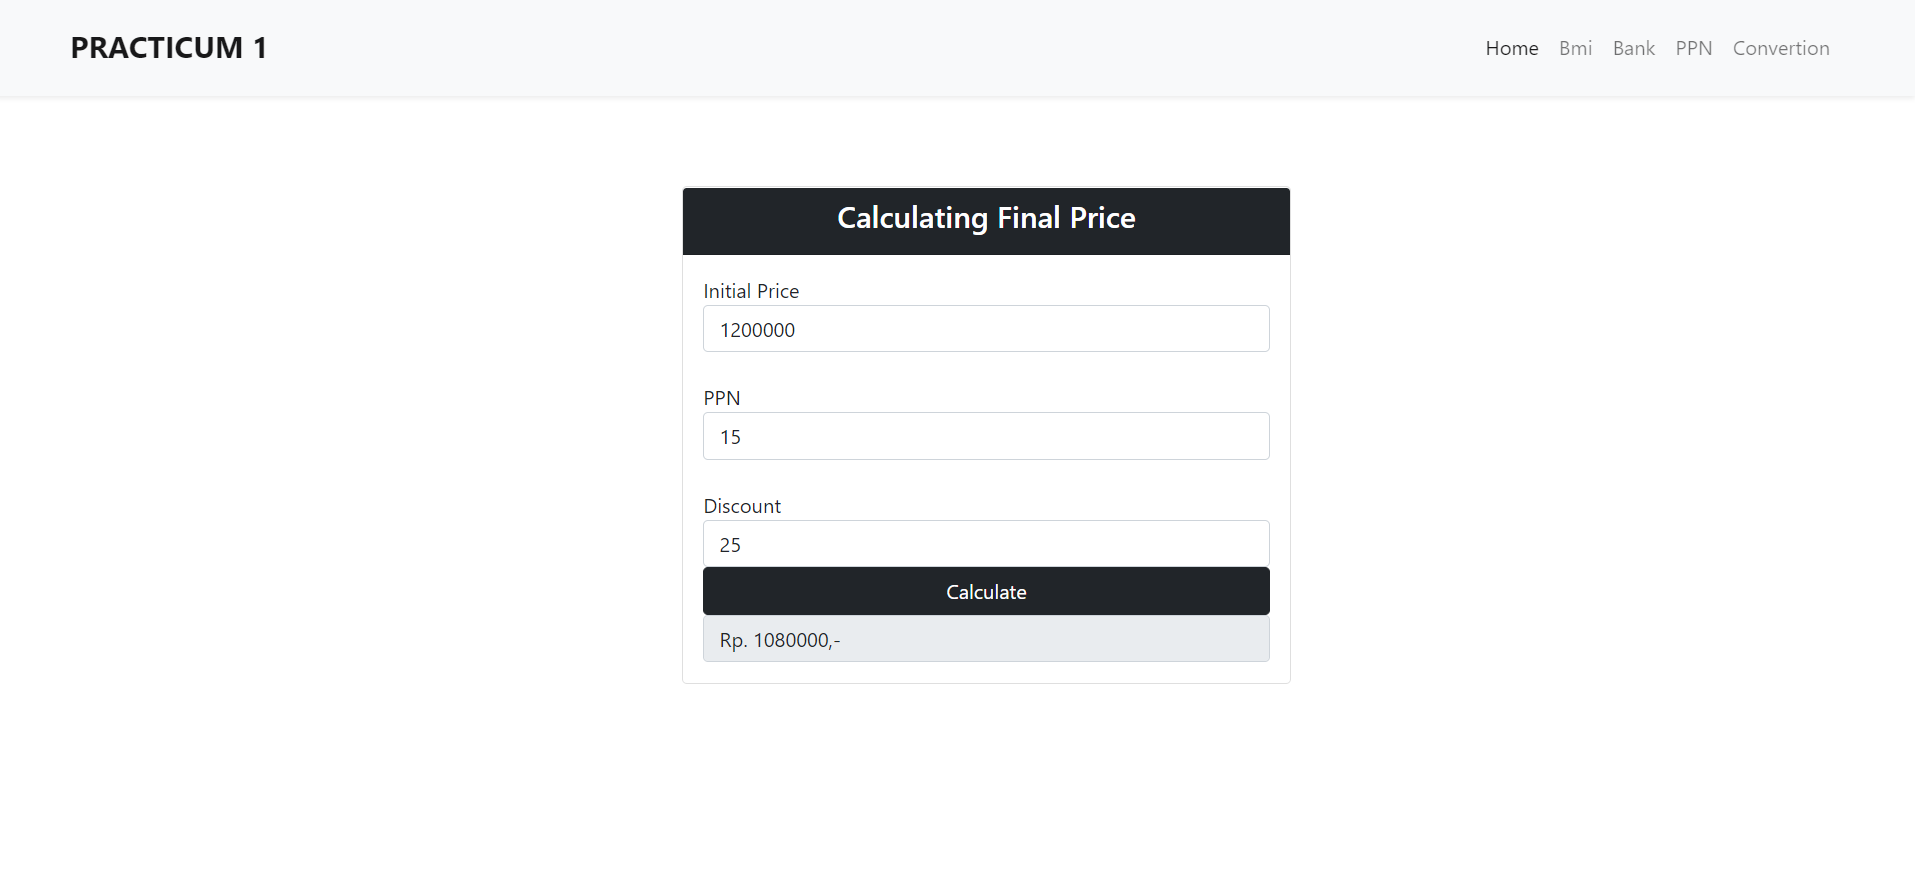
Task: Click the Initial Price label
Action: 751,291
